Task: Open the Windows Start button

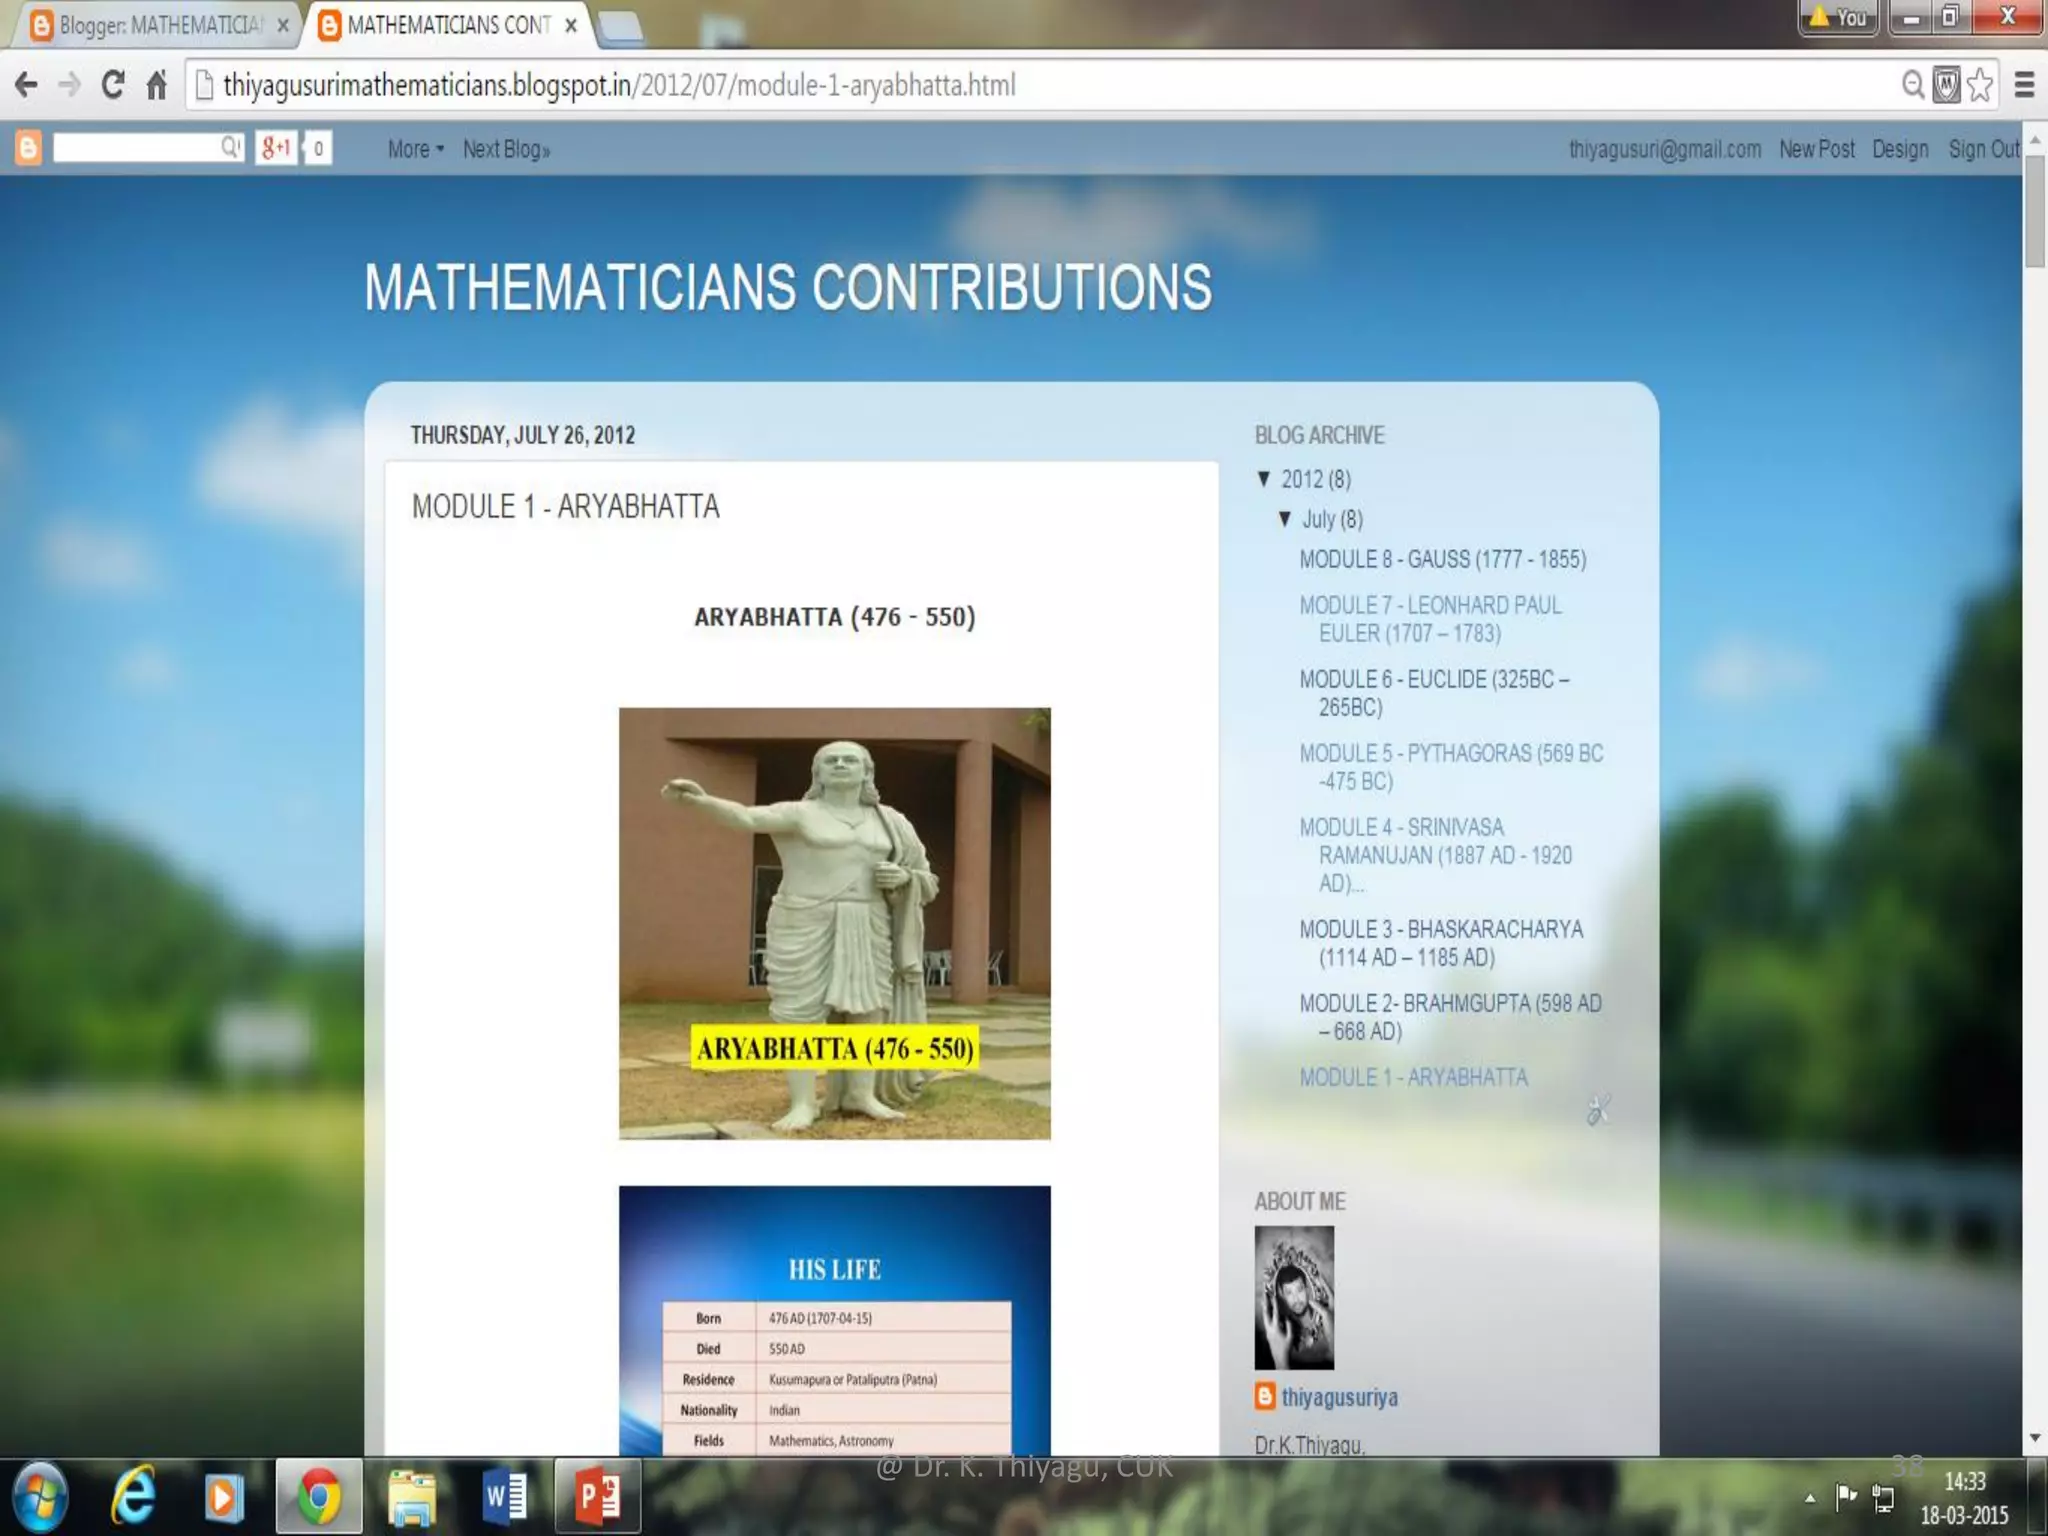Action: 40,1497
